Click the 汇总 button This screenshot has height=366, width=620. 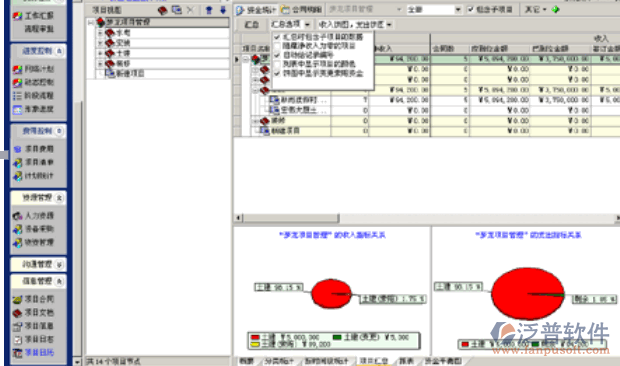coord(251,25)
